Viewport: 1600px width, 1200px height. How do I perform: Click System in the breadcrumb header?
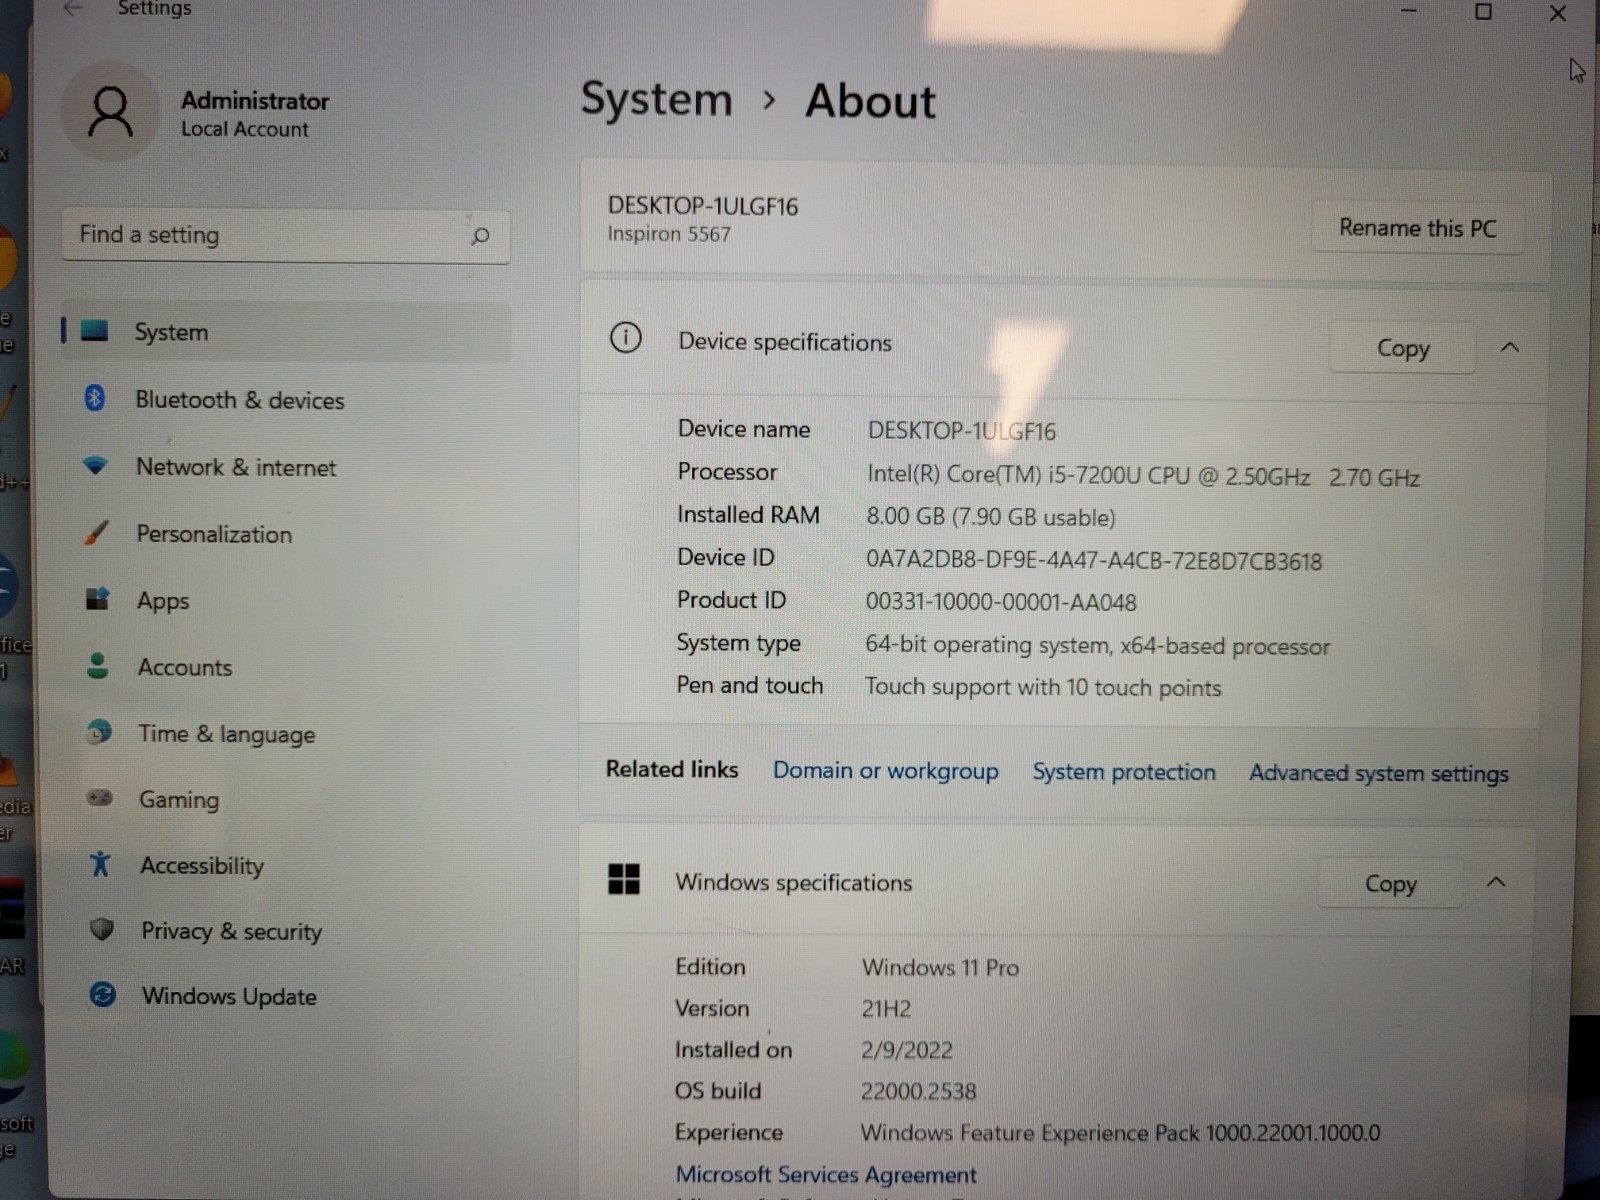pos(657,99)
